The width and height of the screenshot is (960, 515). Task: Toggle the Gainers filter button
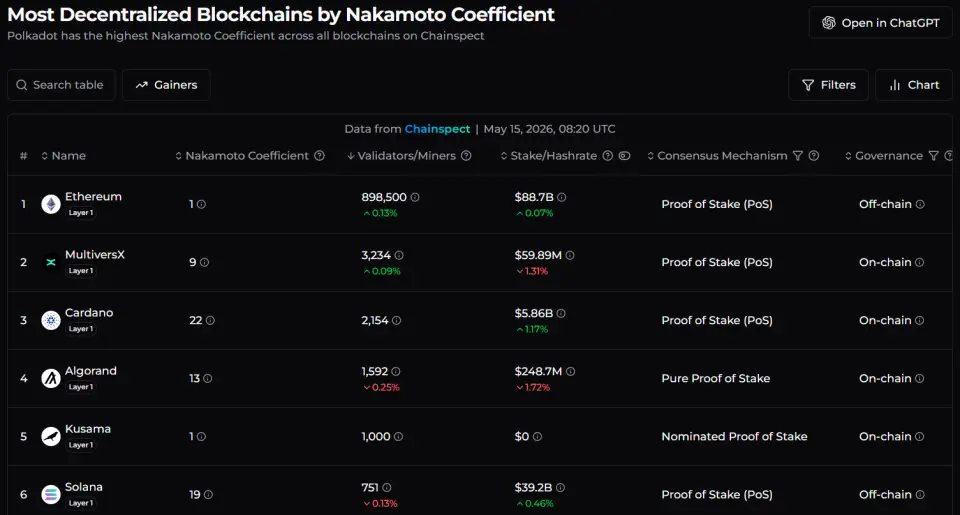pyautogui.click(x=167, y=85)
